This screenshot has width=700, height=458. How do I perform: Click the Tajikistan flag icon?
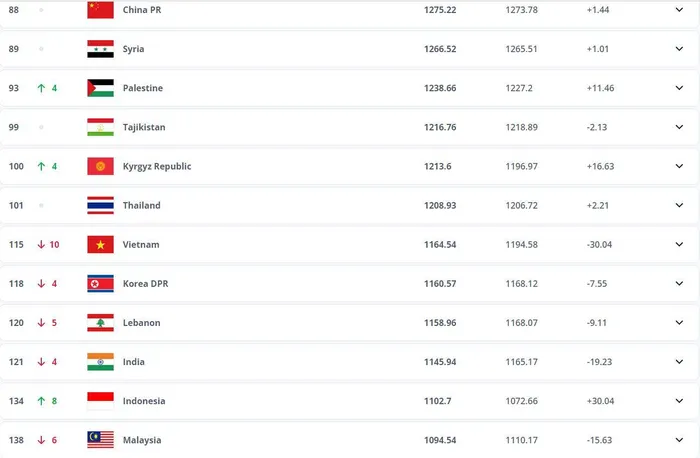click(100, 127)
